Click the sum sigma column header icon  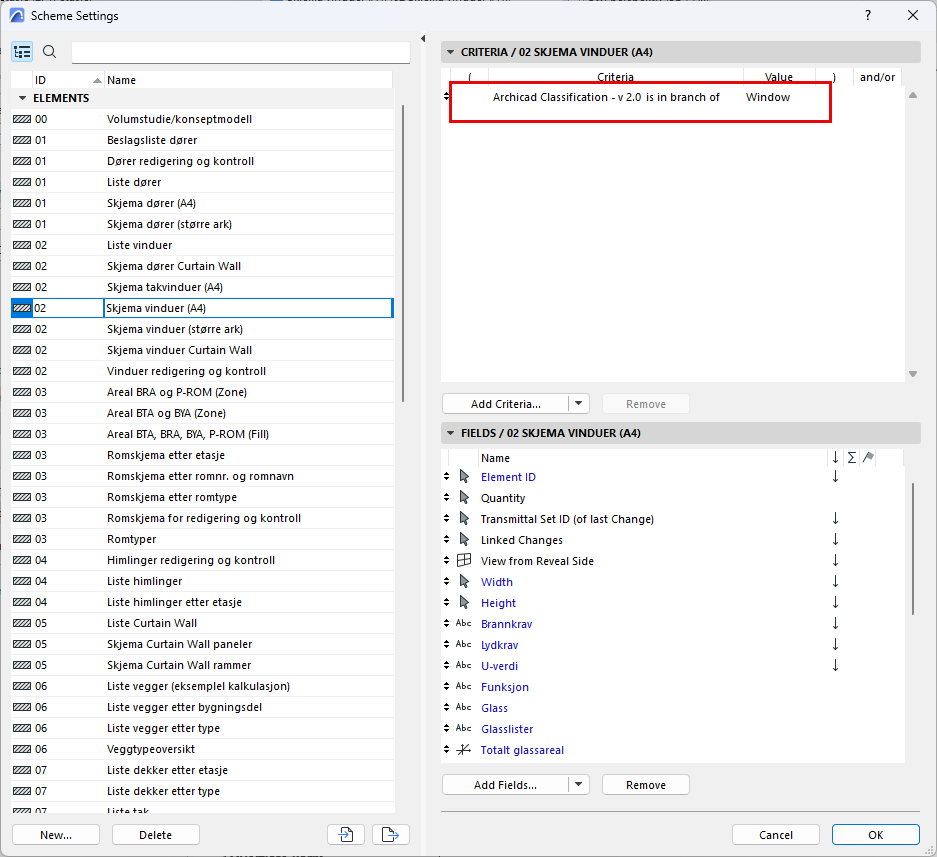[851, 457]
